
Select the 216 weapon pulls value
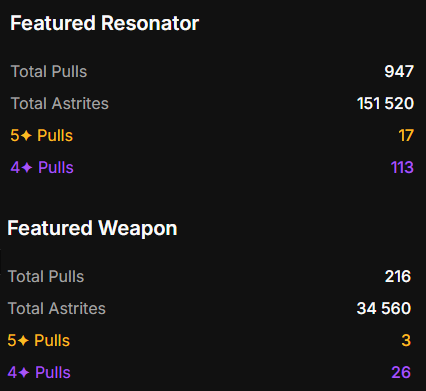point(398,276)
